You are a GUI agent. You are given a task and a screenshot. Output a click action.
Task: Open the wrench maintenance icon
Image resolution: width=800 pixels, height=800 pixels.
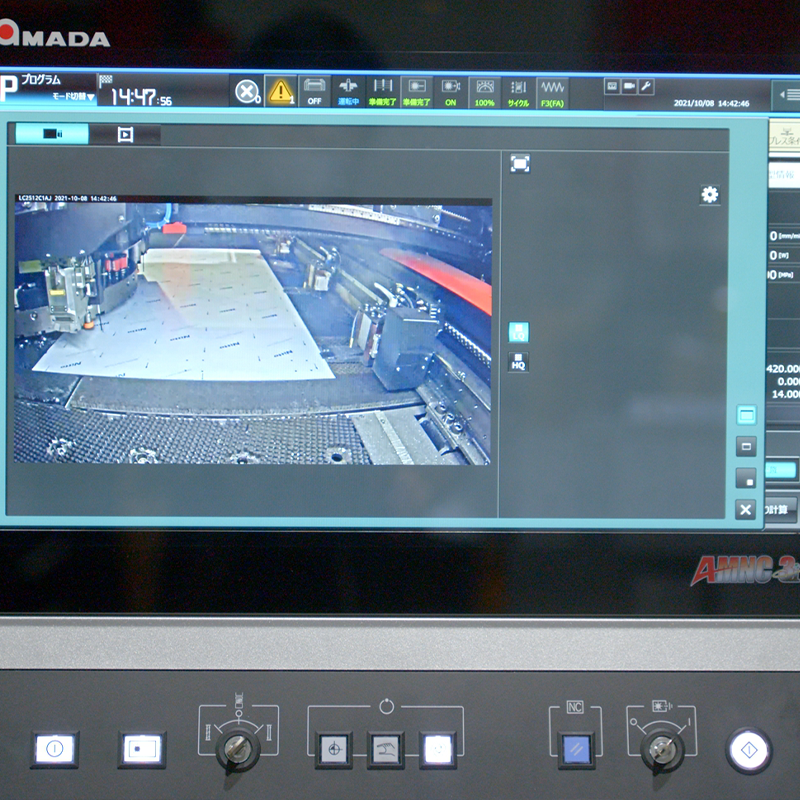[646, 87]
